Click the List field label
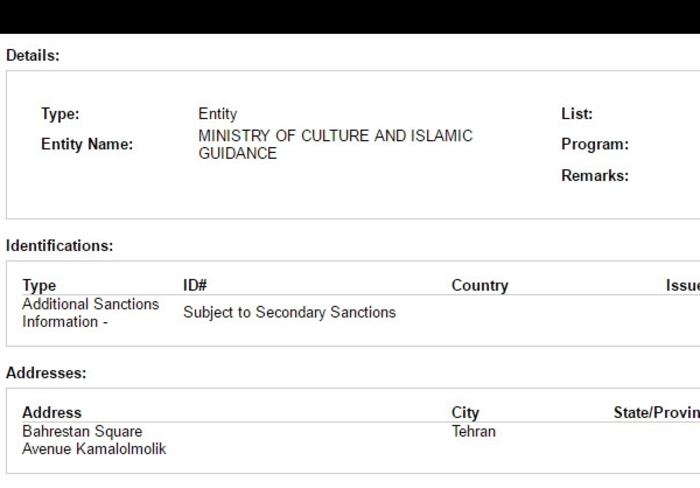 click(x=577, y=114)
